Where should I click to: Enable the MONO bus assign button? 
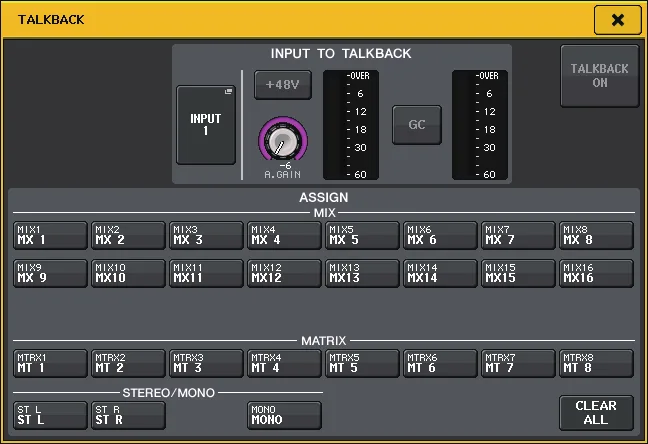(x=284, y=415)
